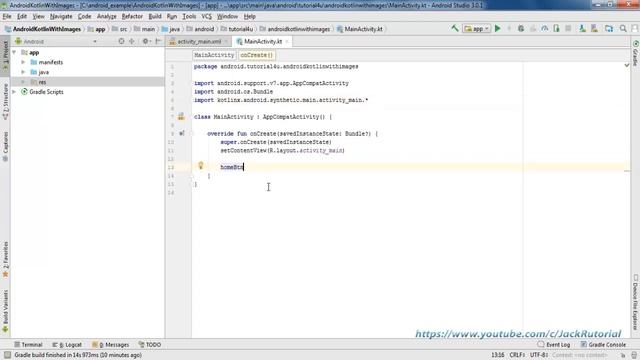640x360 pixels.
Task: Toggle the Gradle side panel tab
Action: 636,53
